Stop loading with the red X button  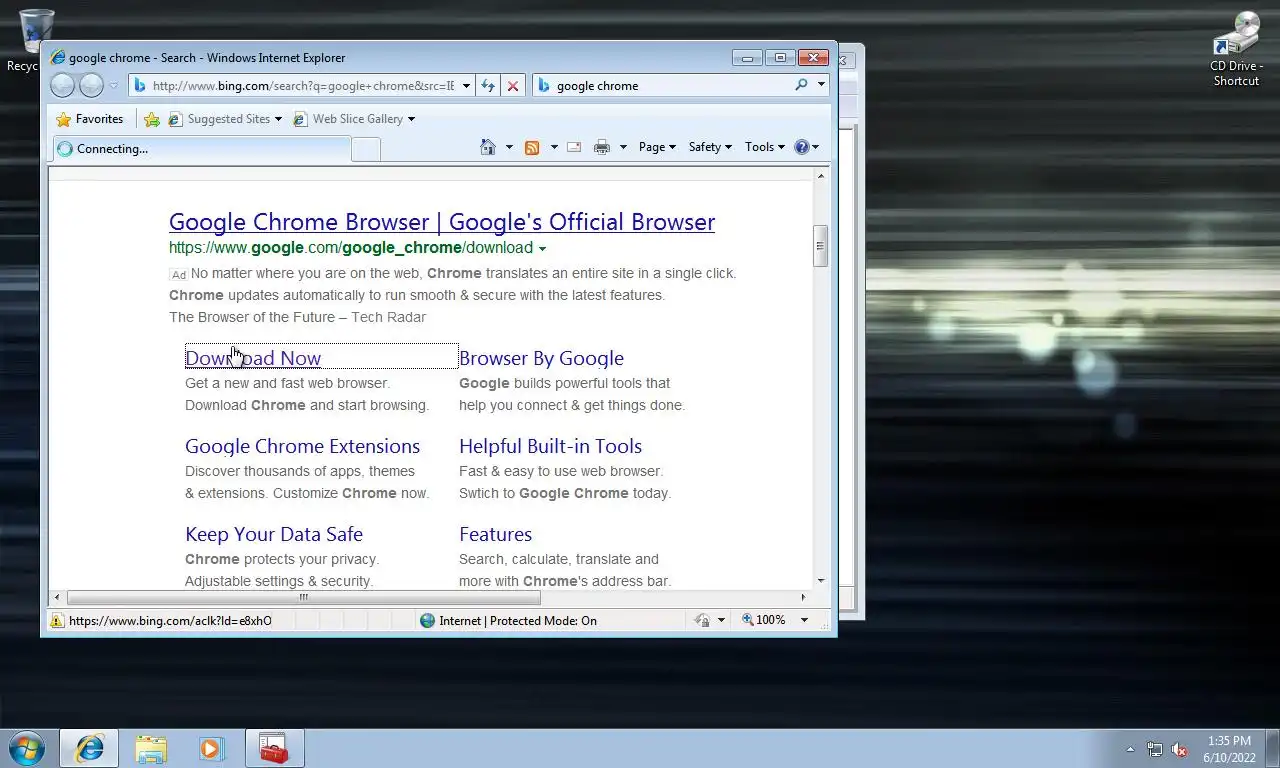513,86
